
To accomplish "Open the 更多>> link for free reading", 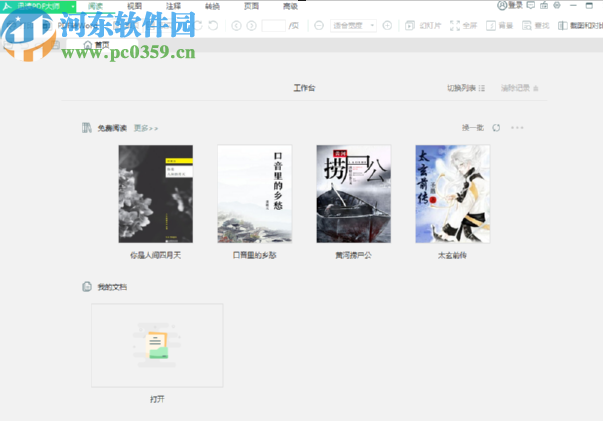I will 146,128.
